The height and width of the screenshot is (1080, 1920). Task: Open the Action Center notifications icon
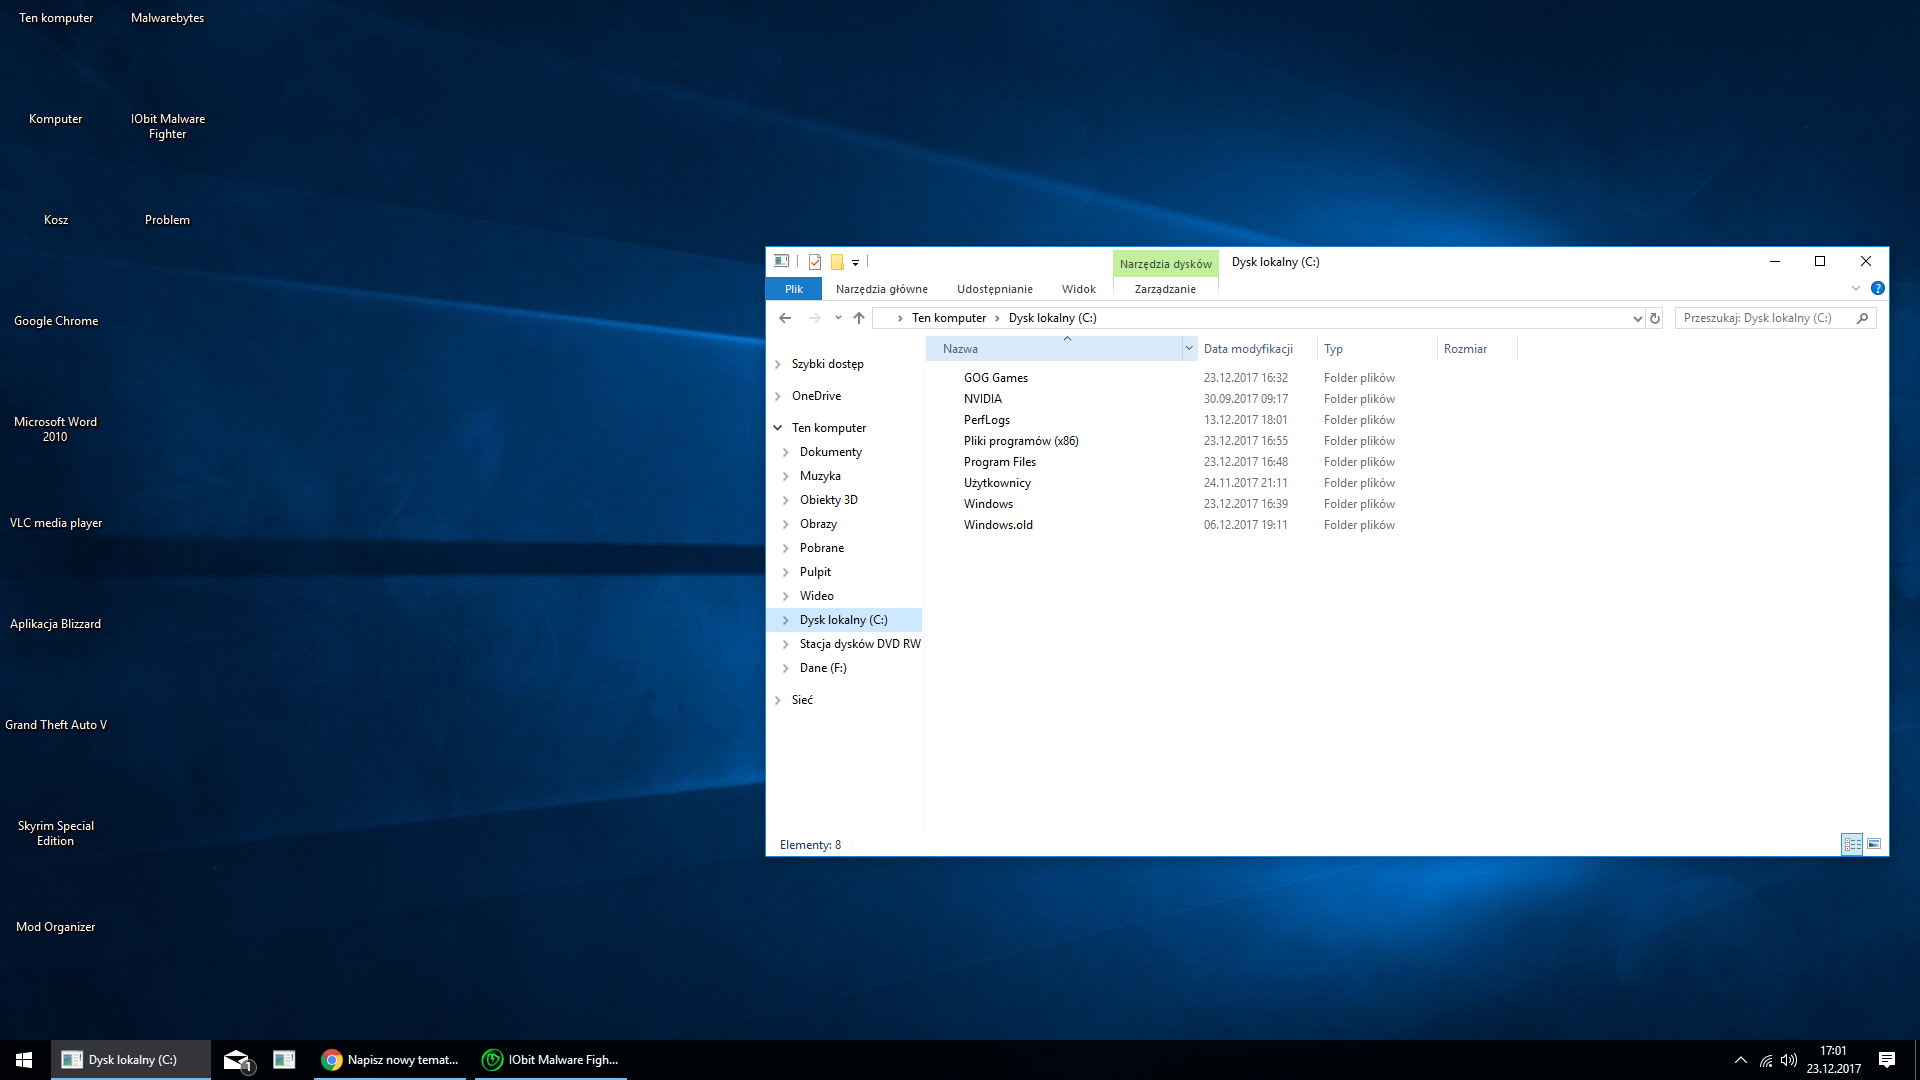(x=1887, y=1060)
